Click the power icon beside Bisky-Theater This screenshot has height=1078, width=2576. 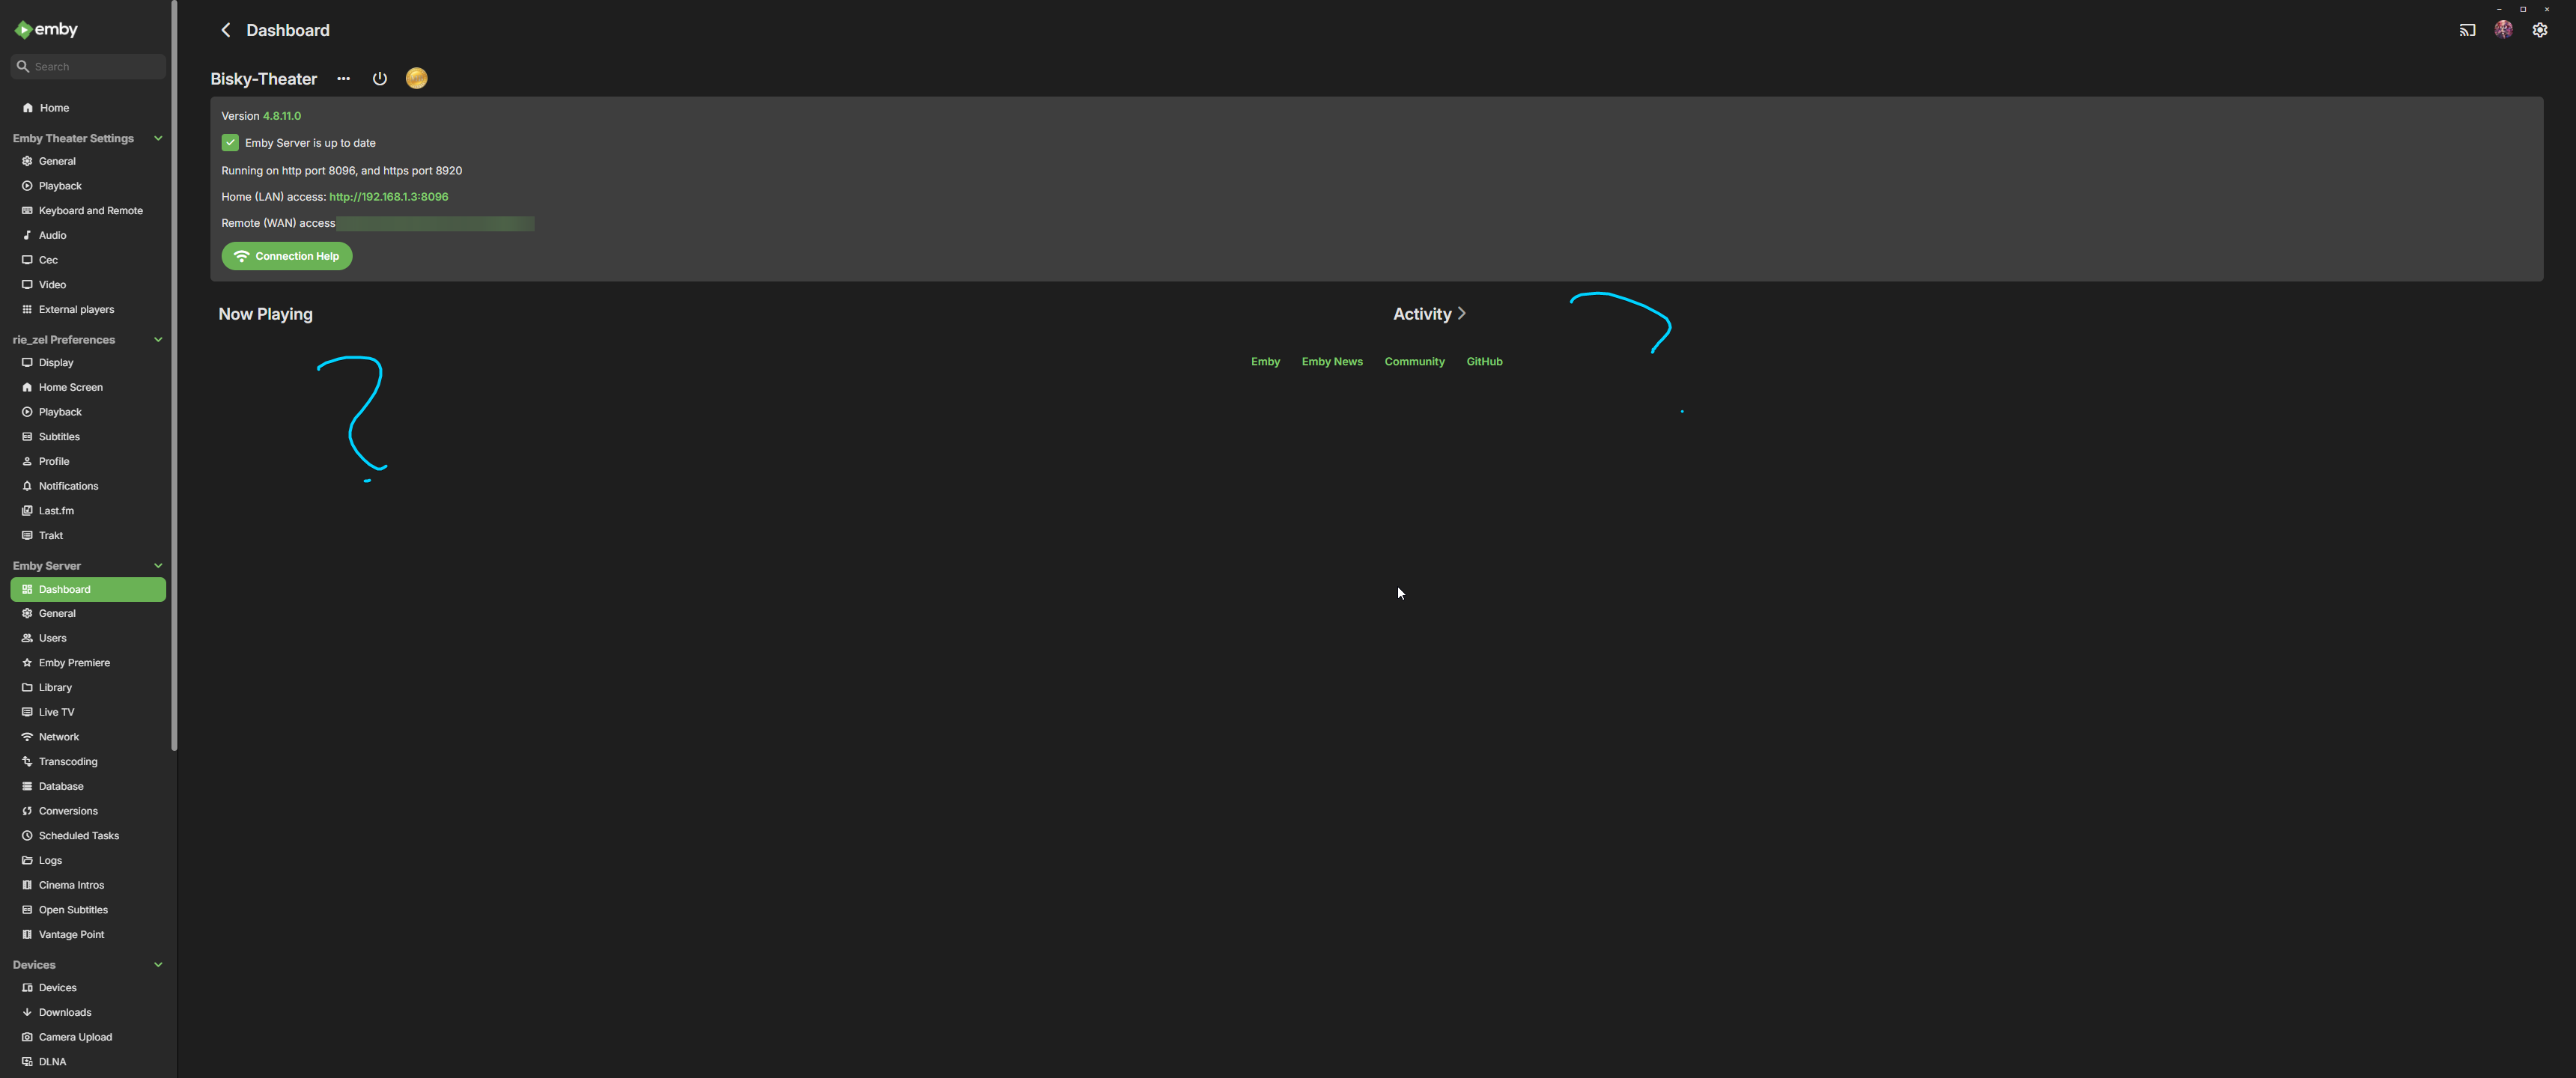tap(380, 79)
